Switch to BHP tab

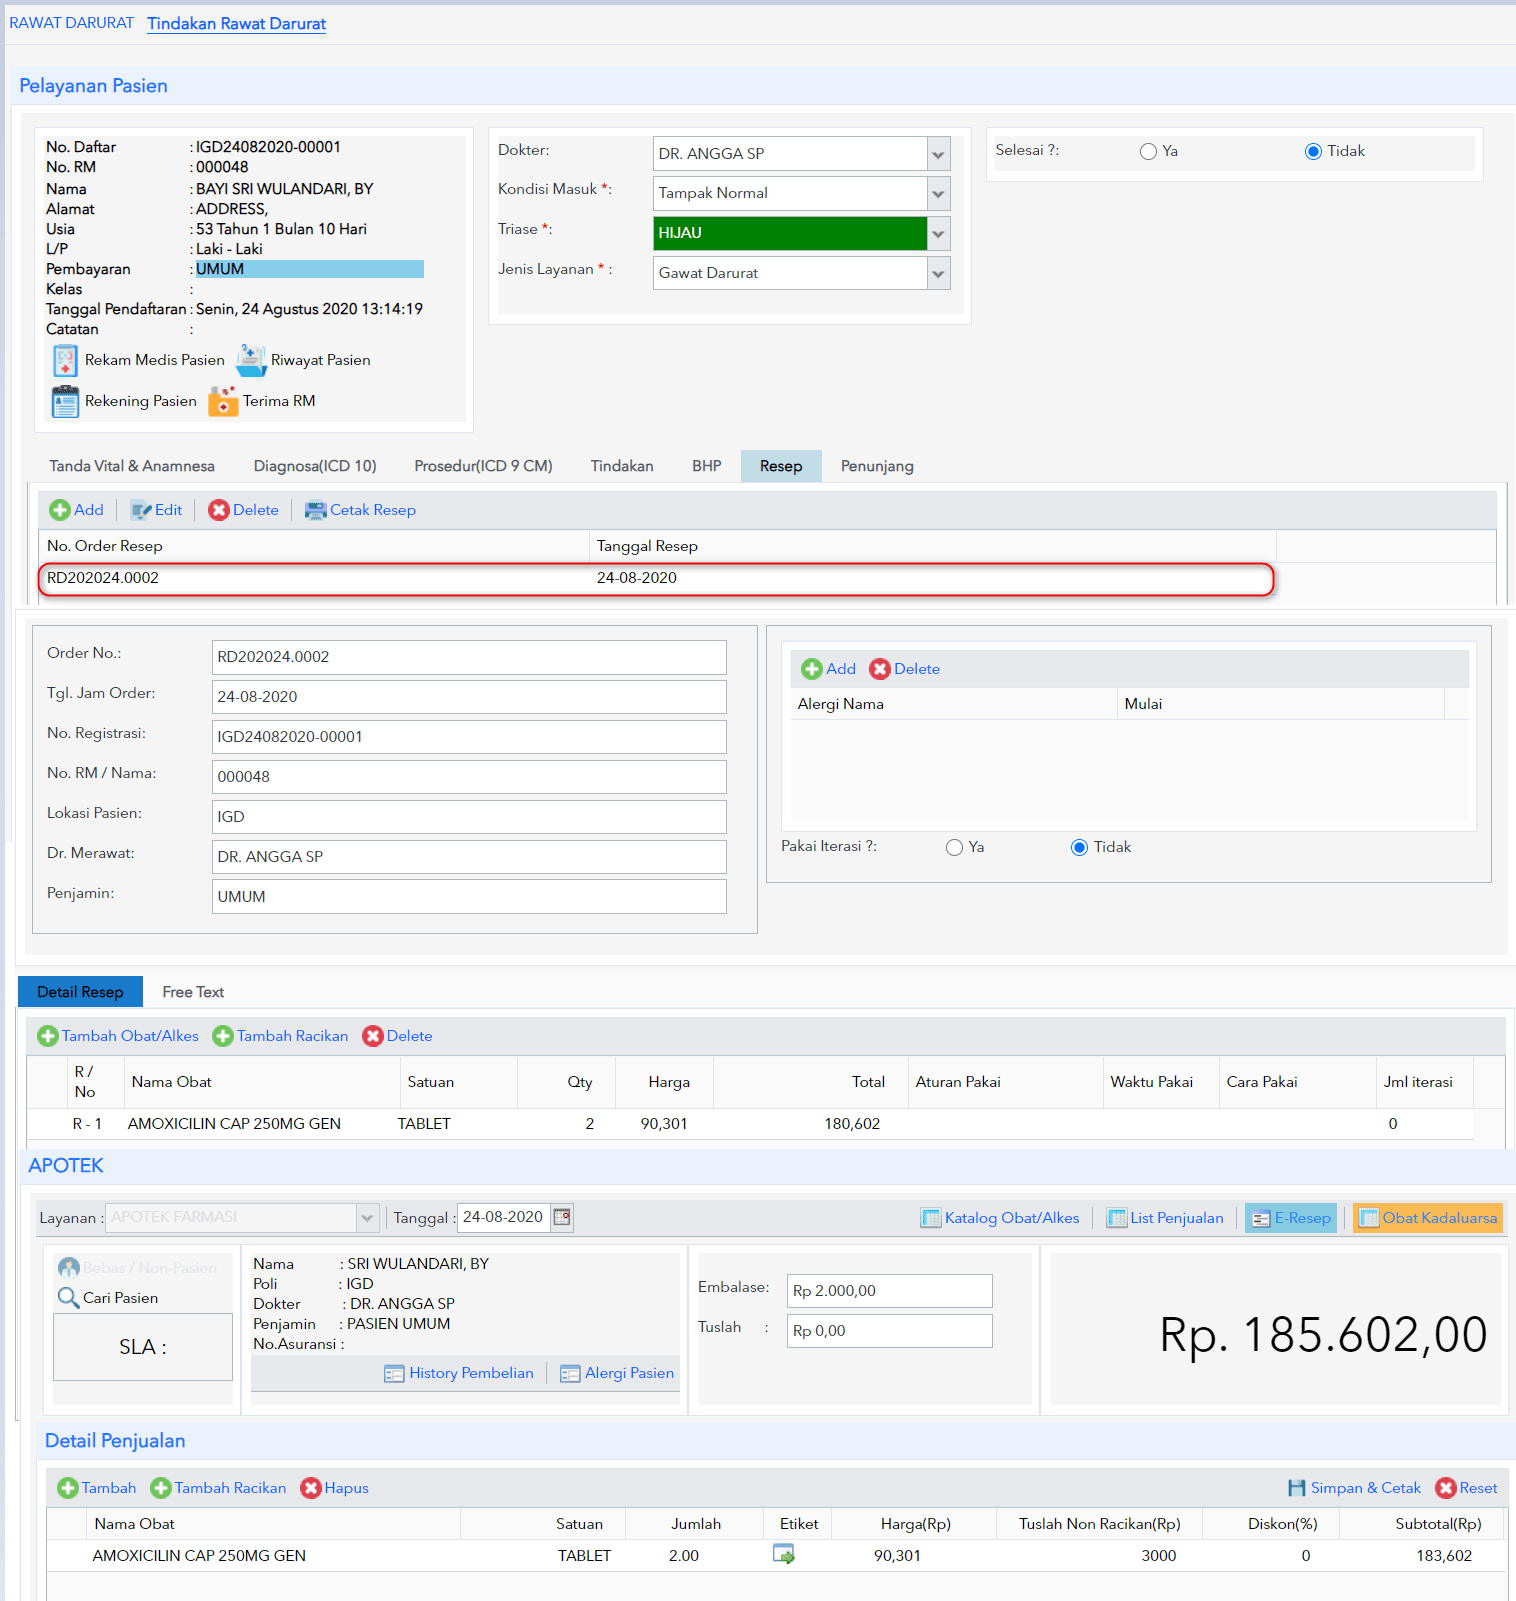(707, 466)
